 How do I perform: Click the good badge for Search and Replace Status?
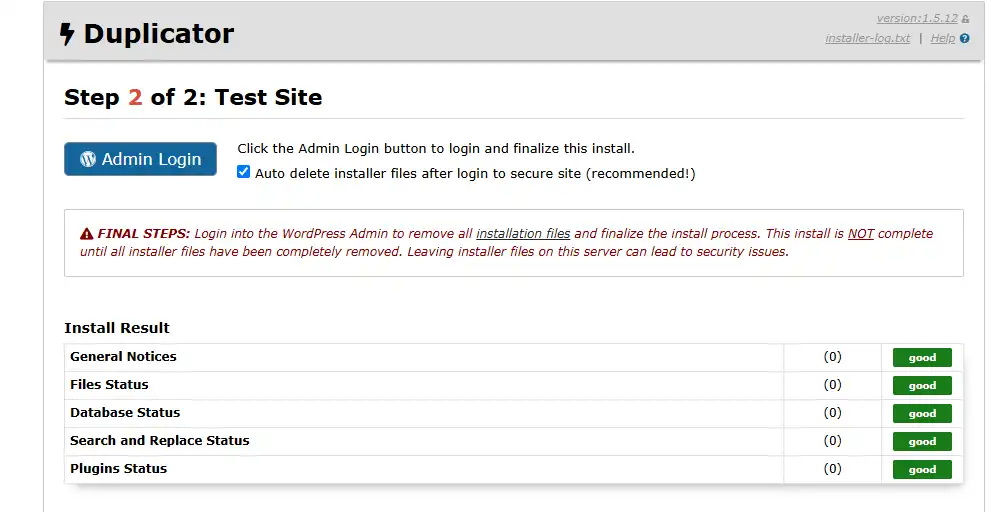tap(922, 442)
